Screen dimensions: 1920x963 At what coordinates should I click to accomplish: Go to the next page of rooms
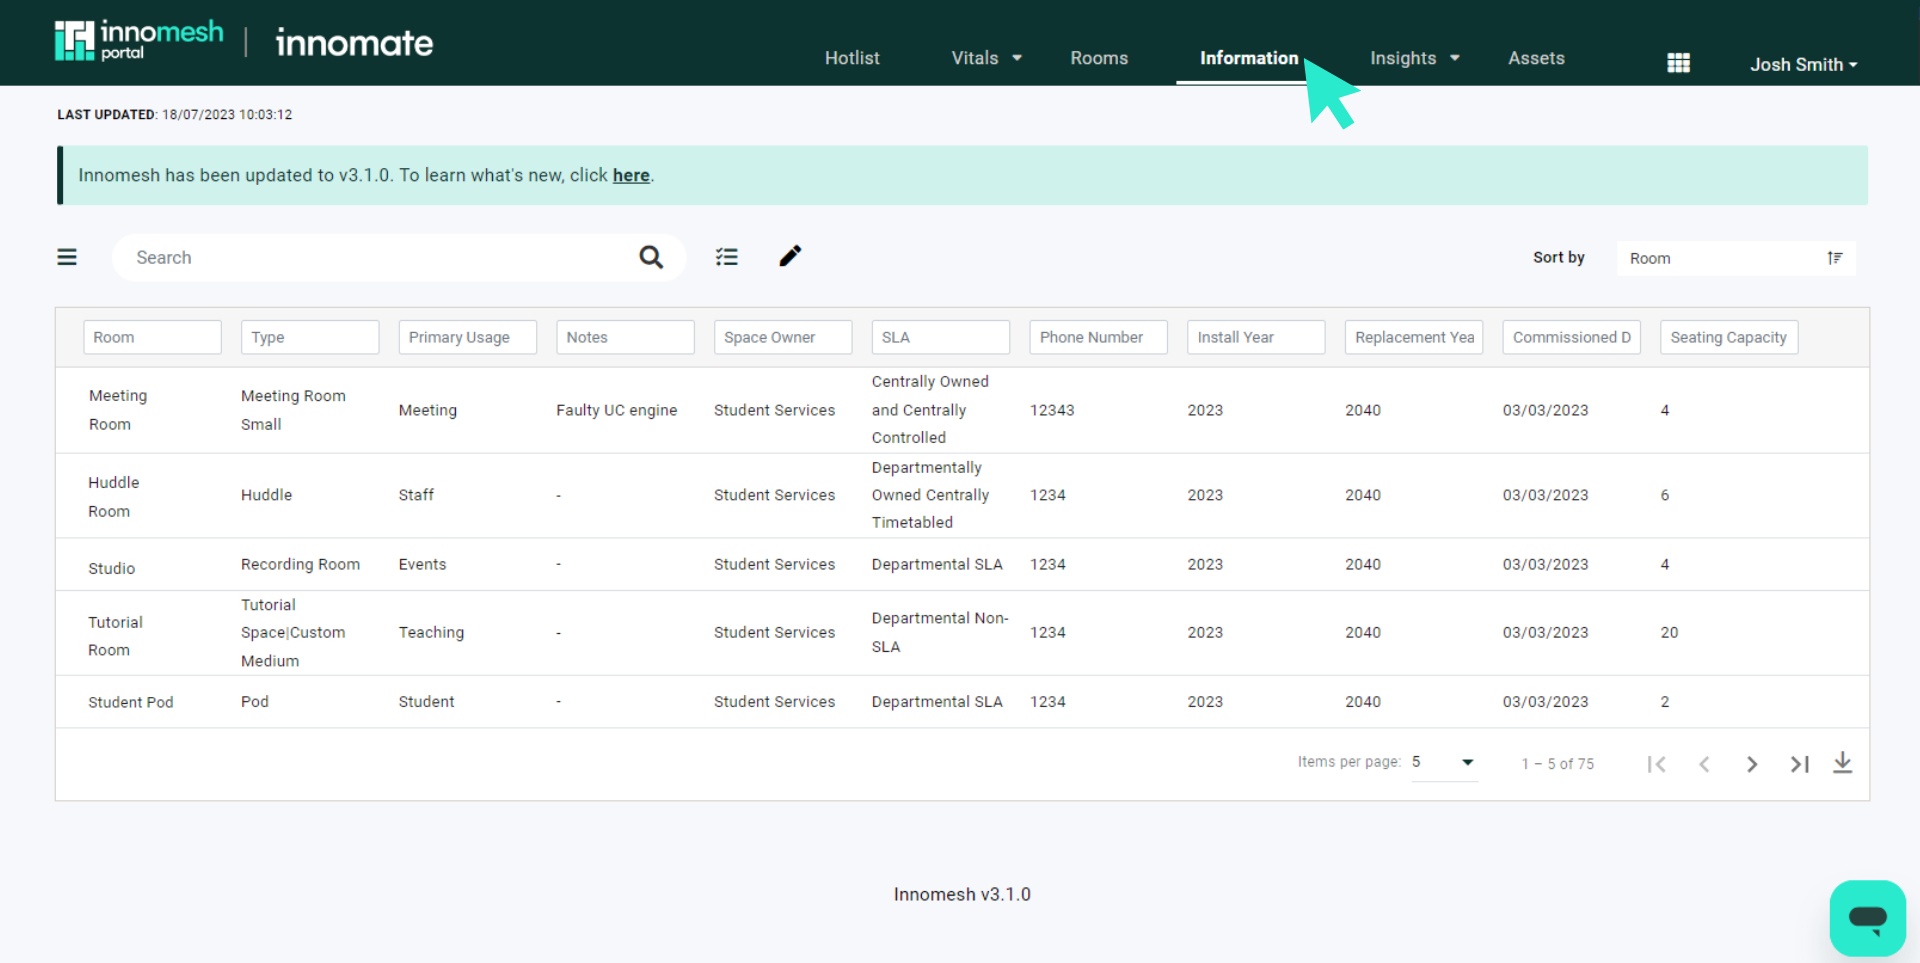coord(1752,764)
